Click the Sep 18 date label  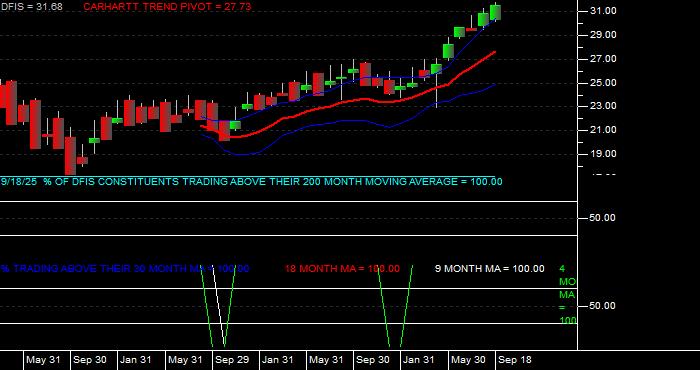pos(515,360)
